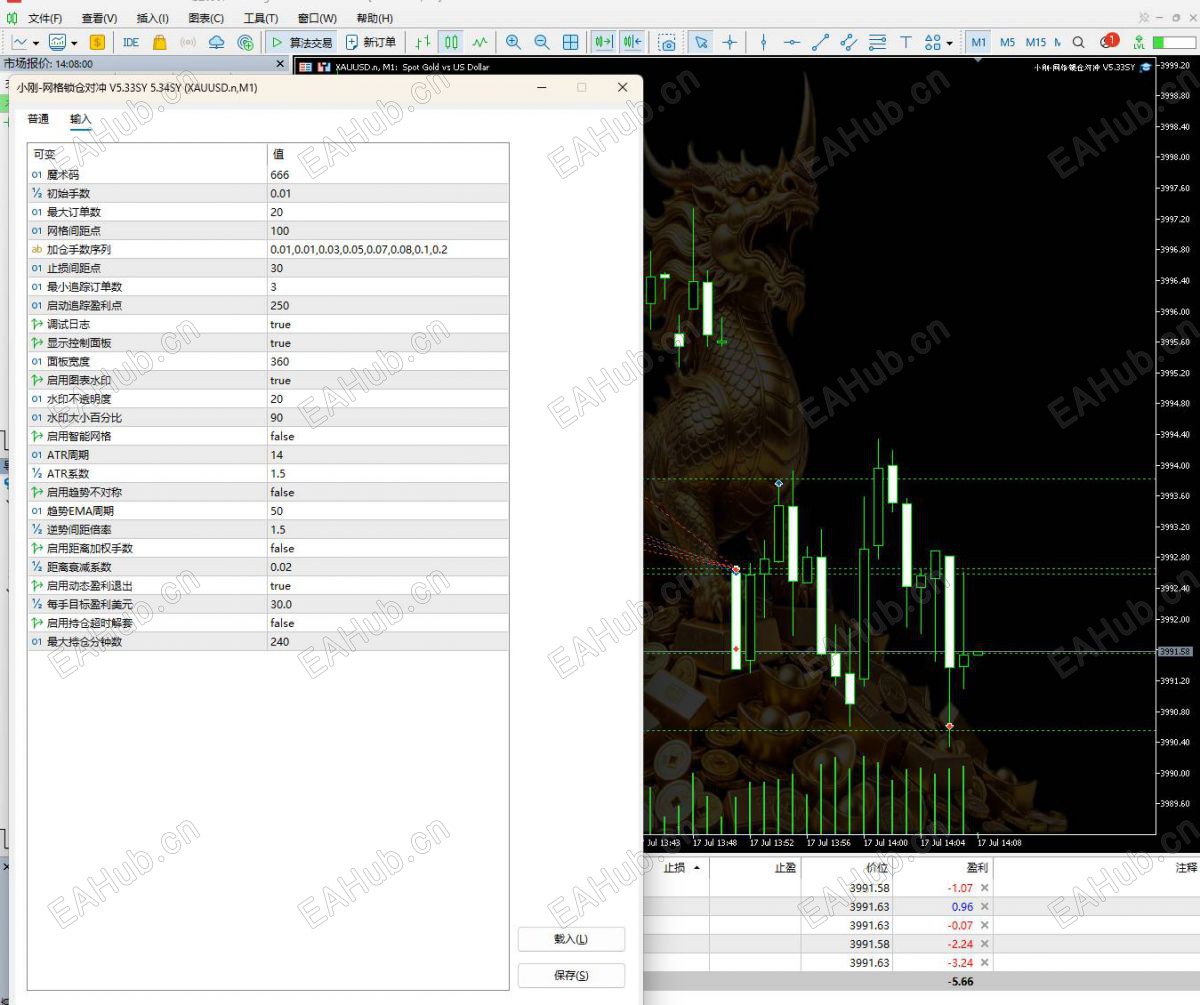Switch chart to bar chart mode

pos(423,42)
